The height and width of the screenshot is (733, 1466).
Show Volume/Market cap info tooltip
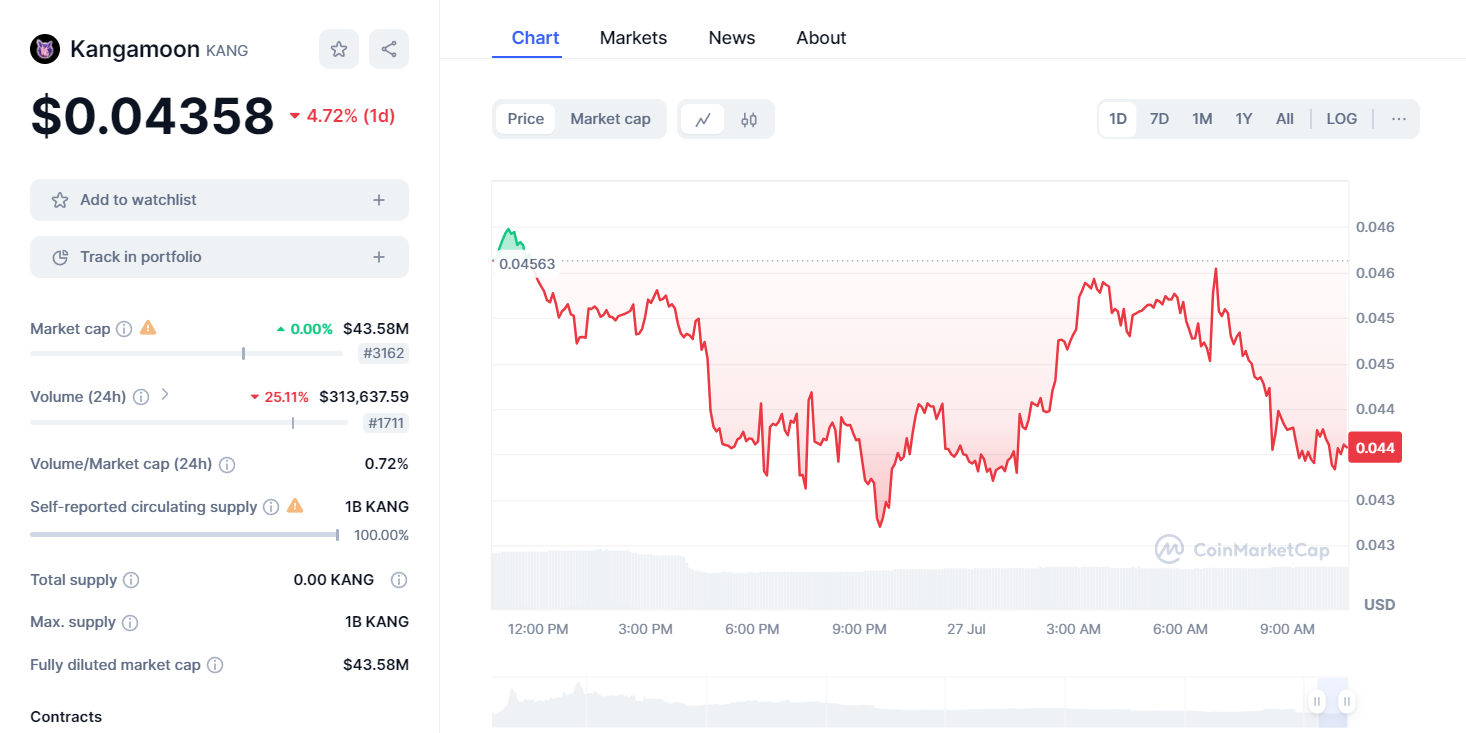(227, 464)
